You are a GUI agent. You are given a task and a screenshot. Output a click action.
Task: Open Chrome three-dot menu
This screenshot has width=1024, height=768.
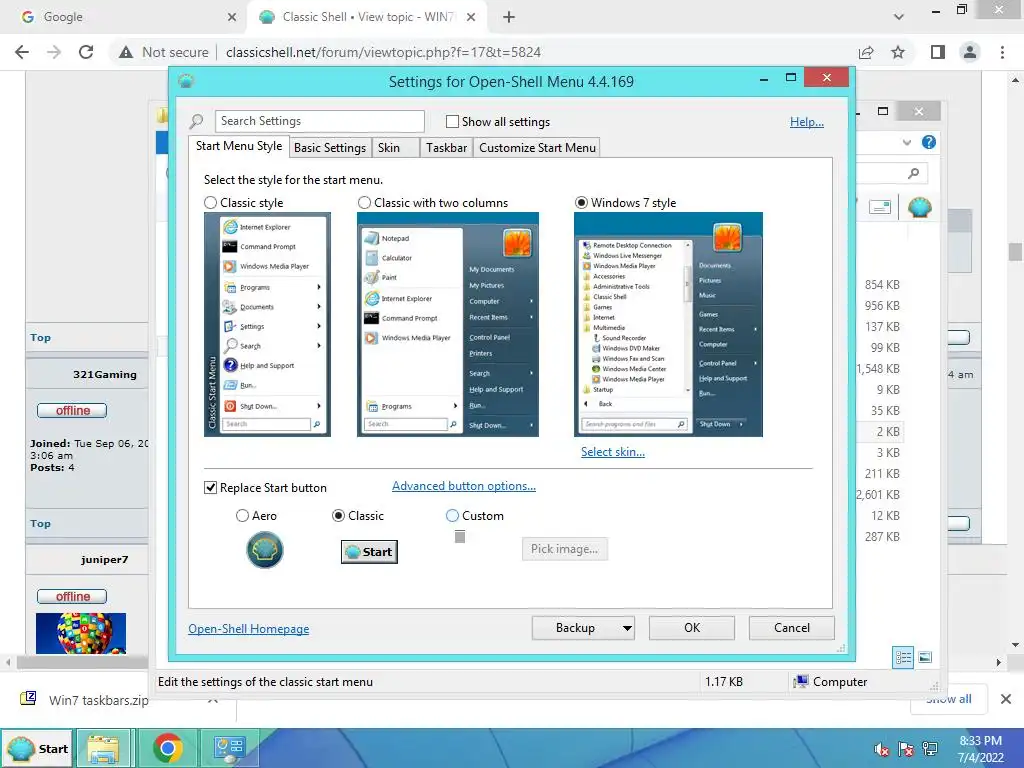click(x=1002, y=52)
